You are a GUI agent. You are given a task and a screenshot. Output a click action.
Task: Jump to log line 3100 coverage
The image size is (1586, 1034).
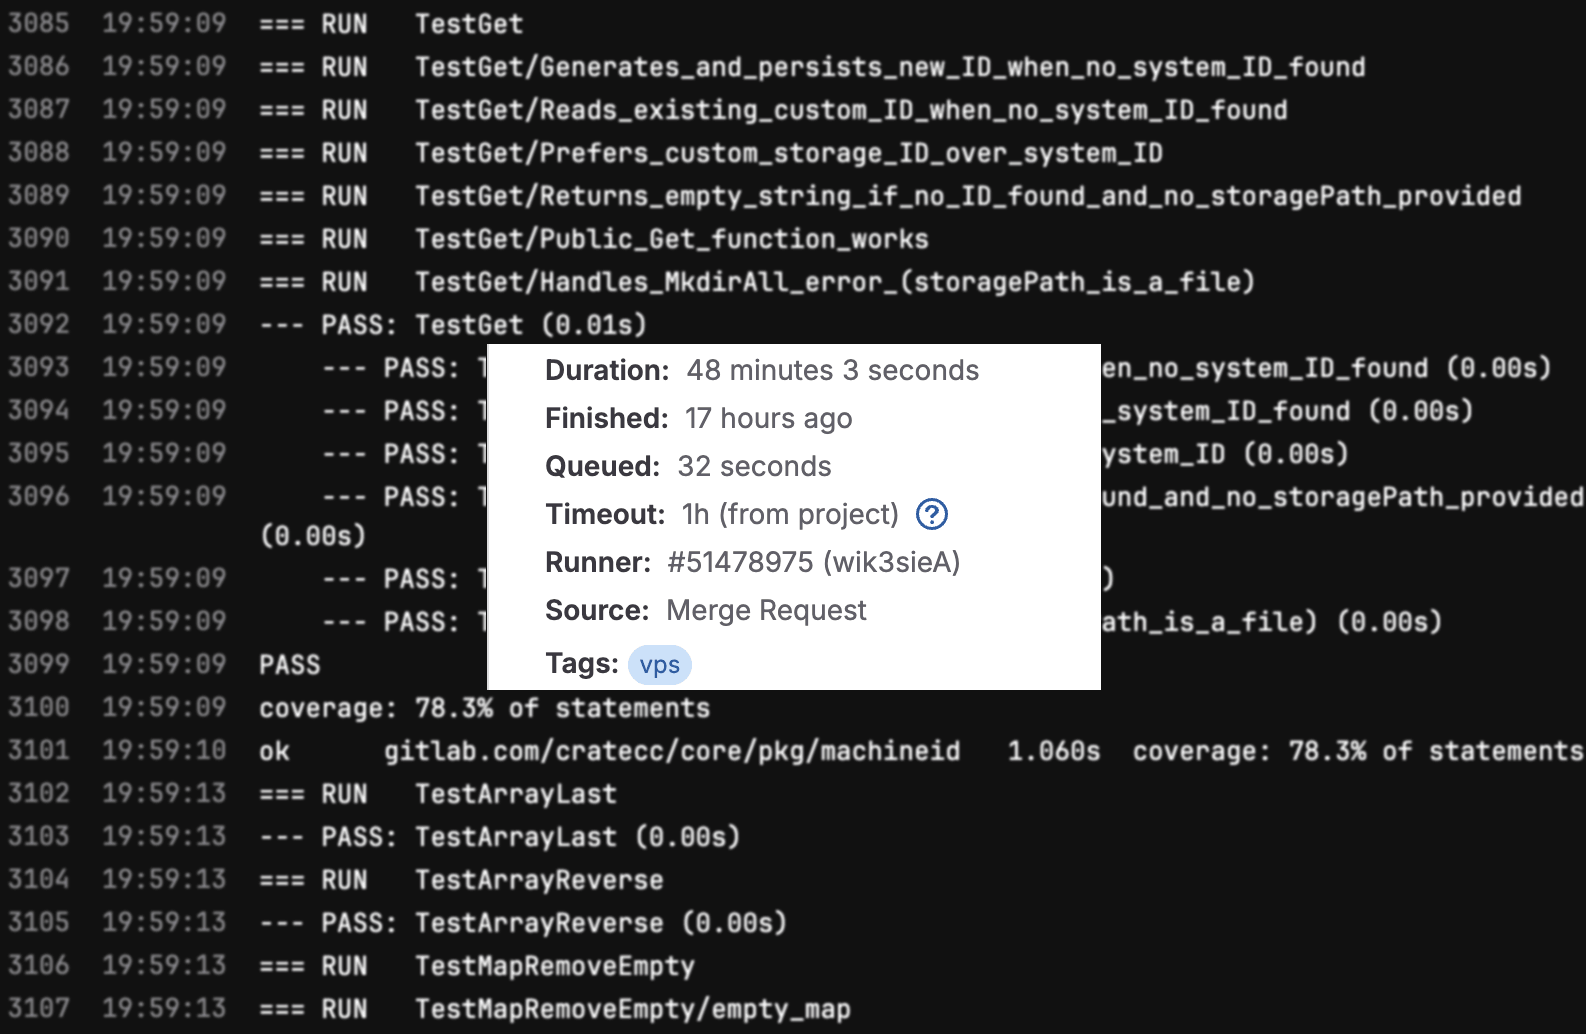39,707
